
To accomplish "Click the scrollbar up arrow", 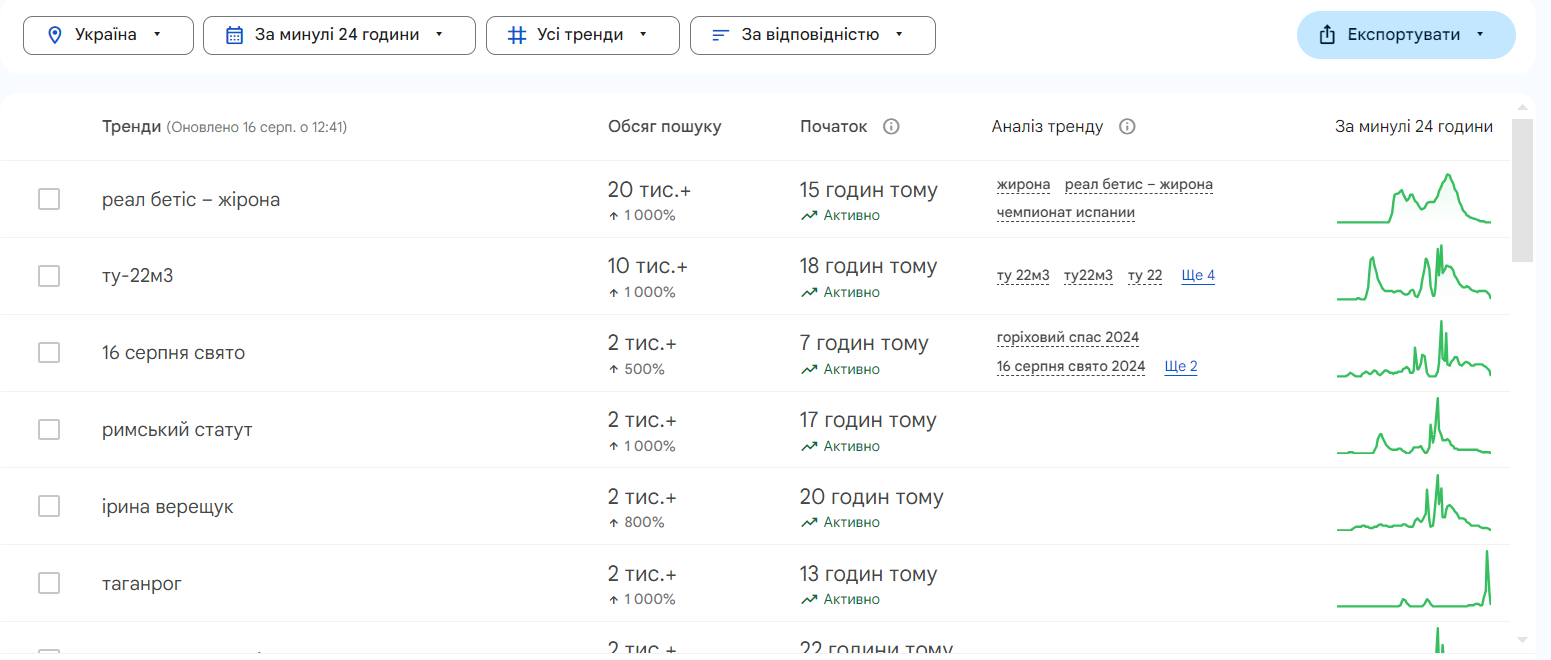I will pos(1522,107).
